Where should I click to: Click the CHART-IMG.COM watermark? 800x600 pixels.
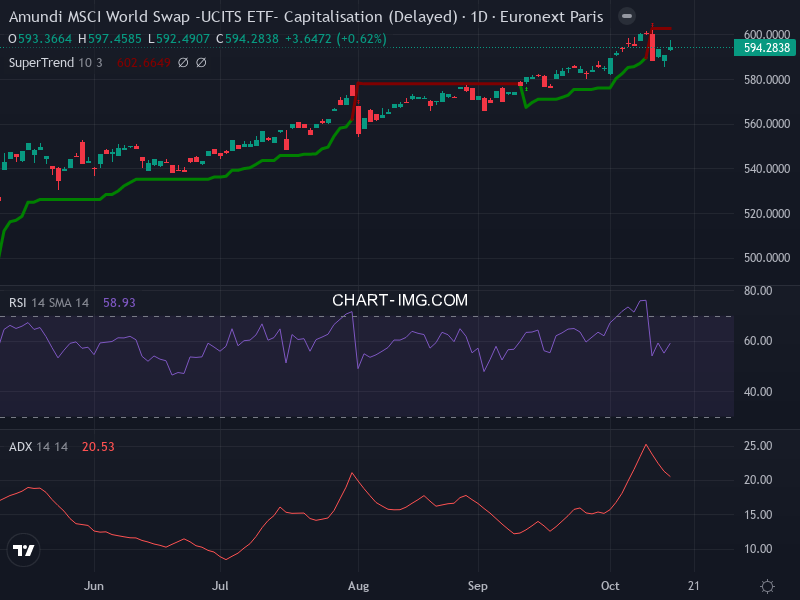[400, 300]
